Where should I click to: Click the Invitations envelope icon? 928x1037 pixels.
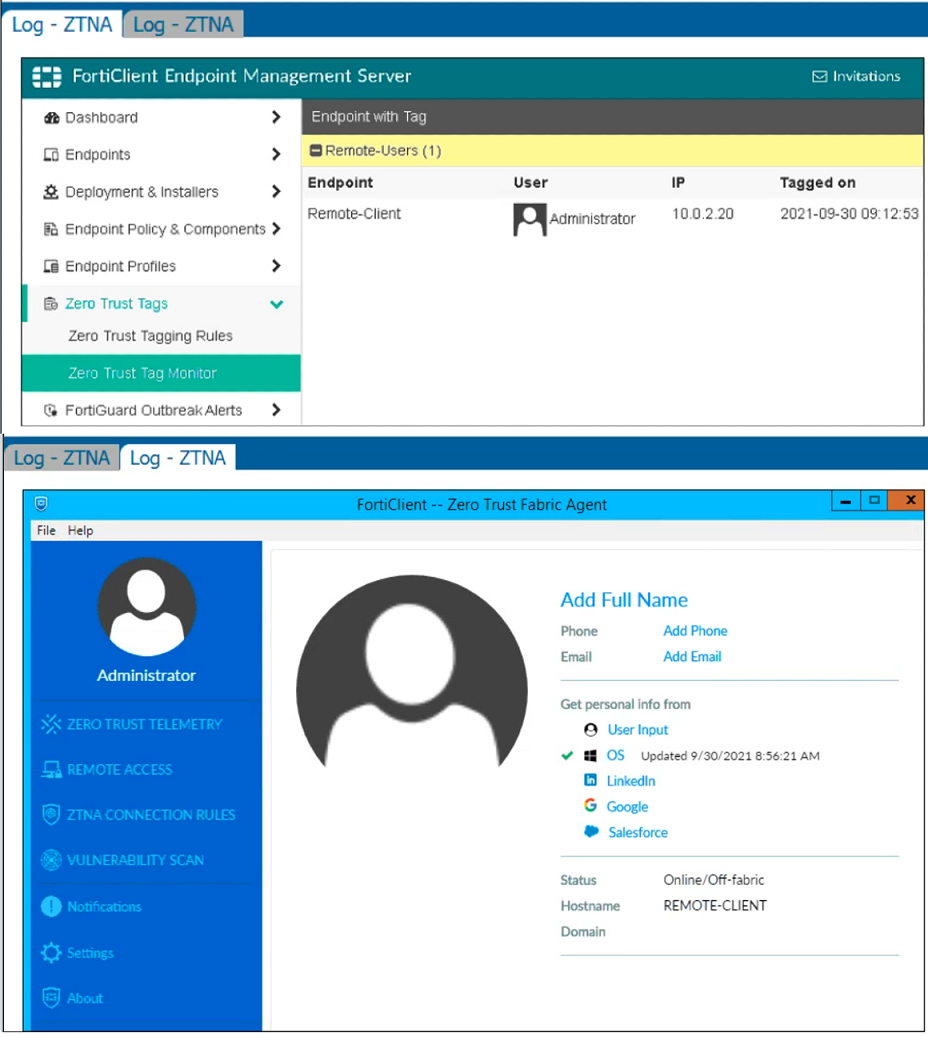pos(820,77)
